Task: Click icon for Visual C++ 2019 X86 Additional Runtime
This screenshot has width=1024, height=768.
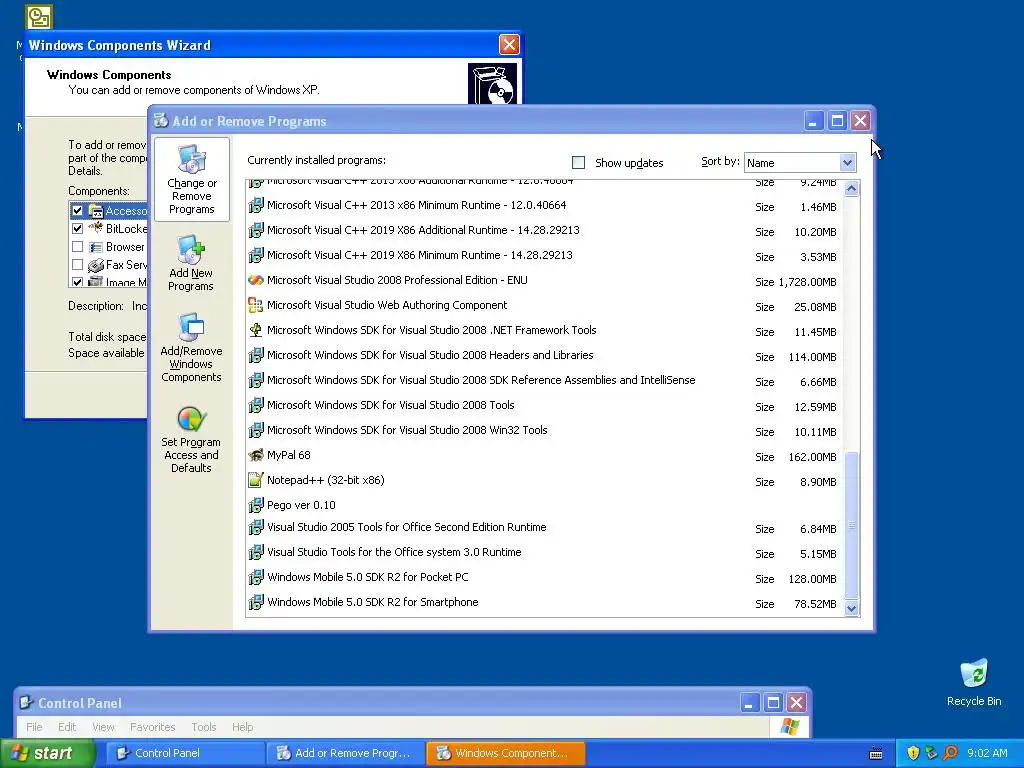Action: 255,230
